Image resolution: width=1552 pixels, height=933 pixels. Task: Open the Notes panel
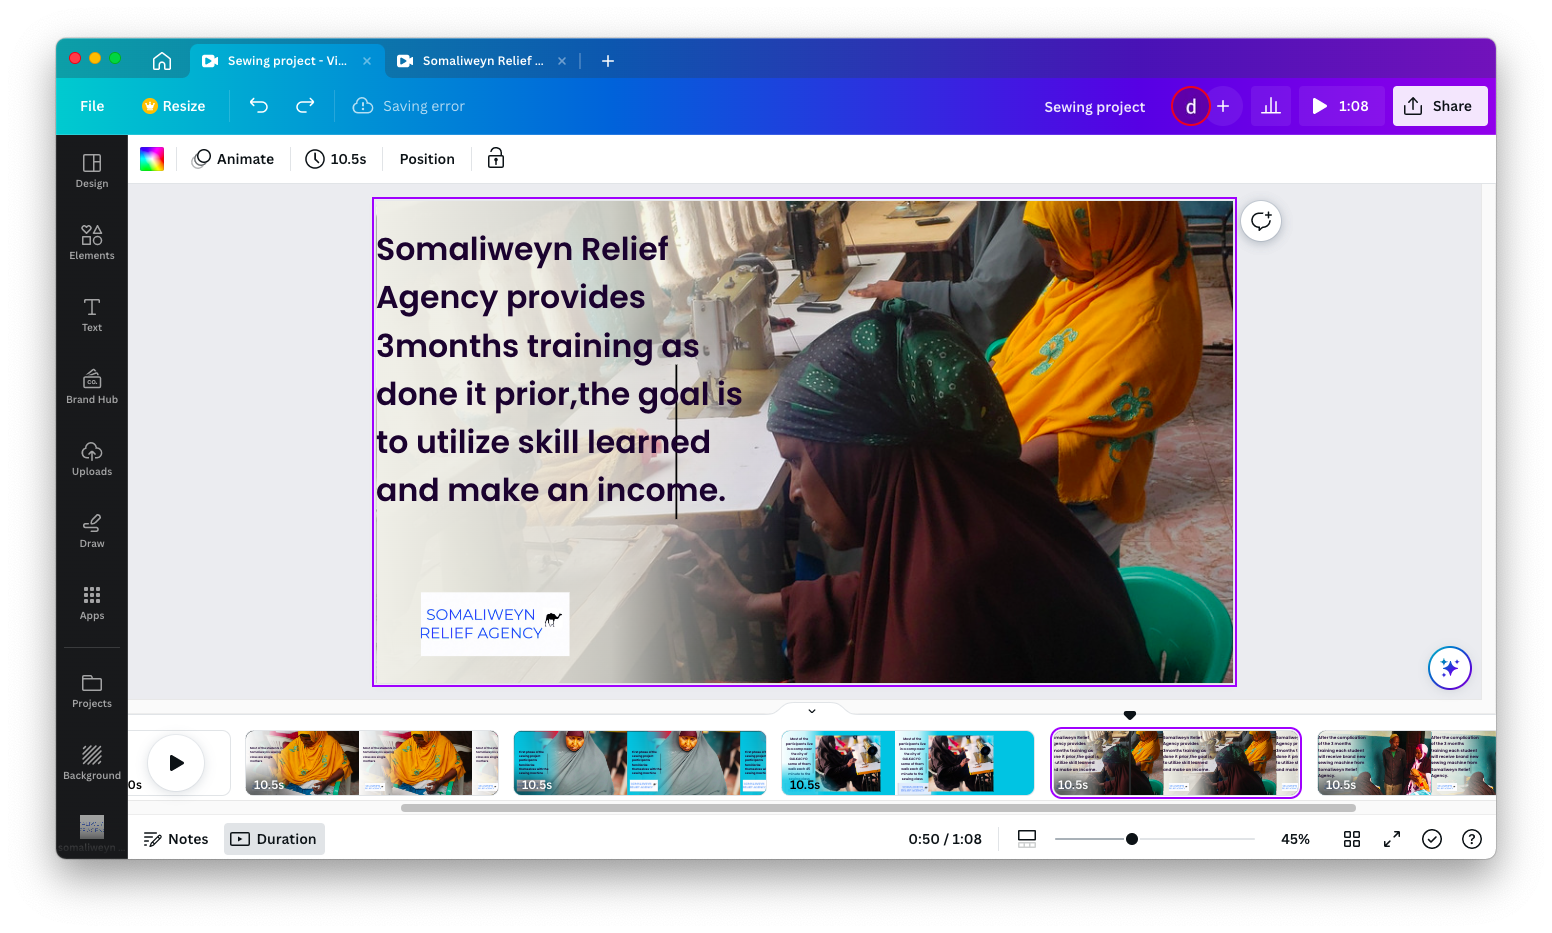(176, 839)
